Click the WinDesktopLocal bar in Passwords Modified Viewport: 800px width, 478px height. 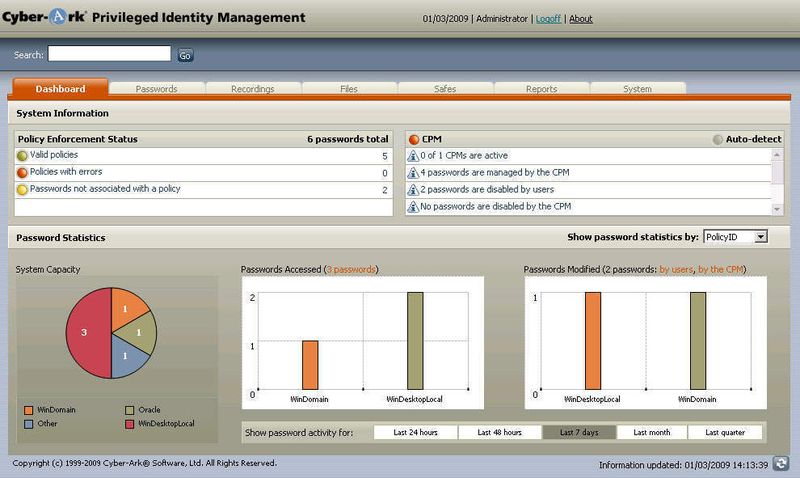(593, 341)
